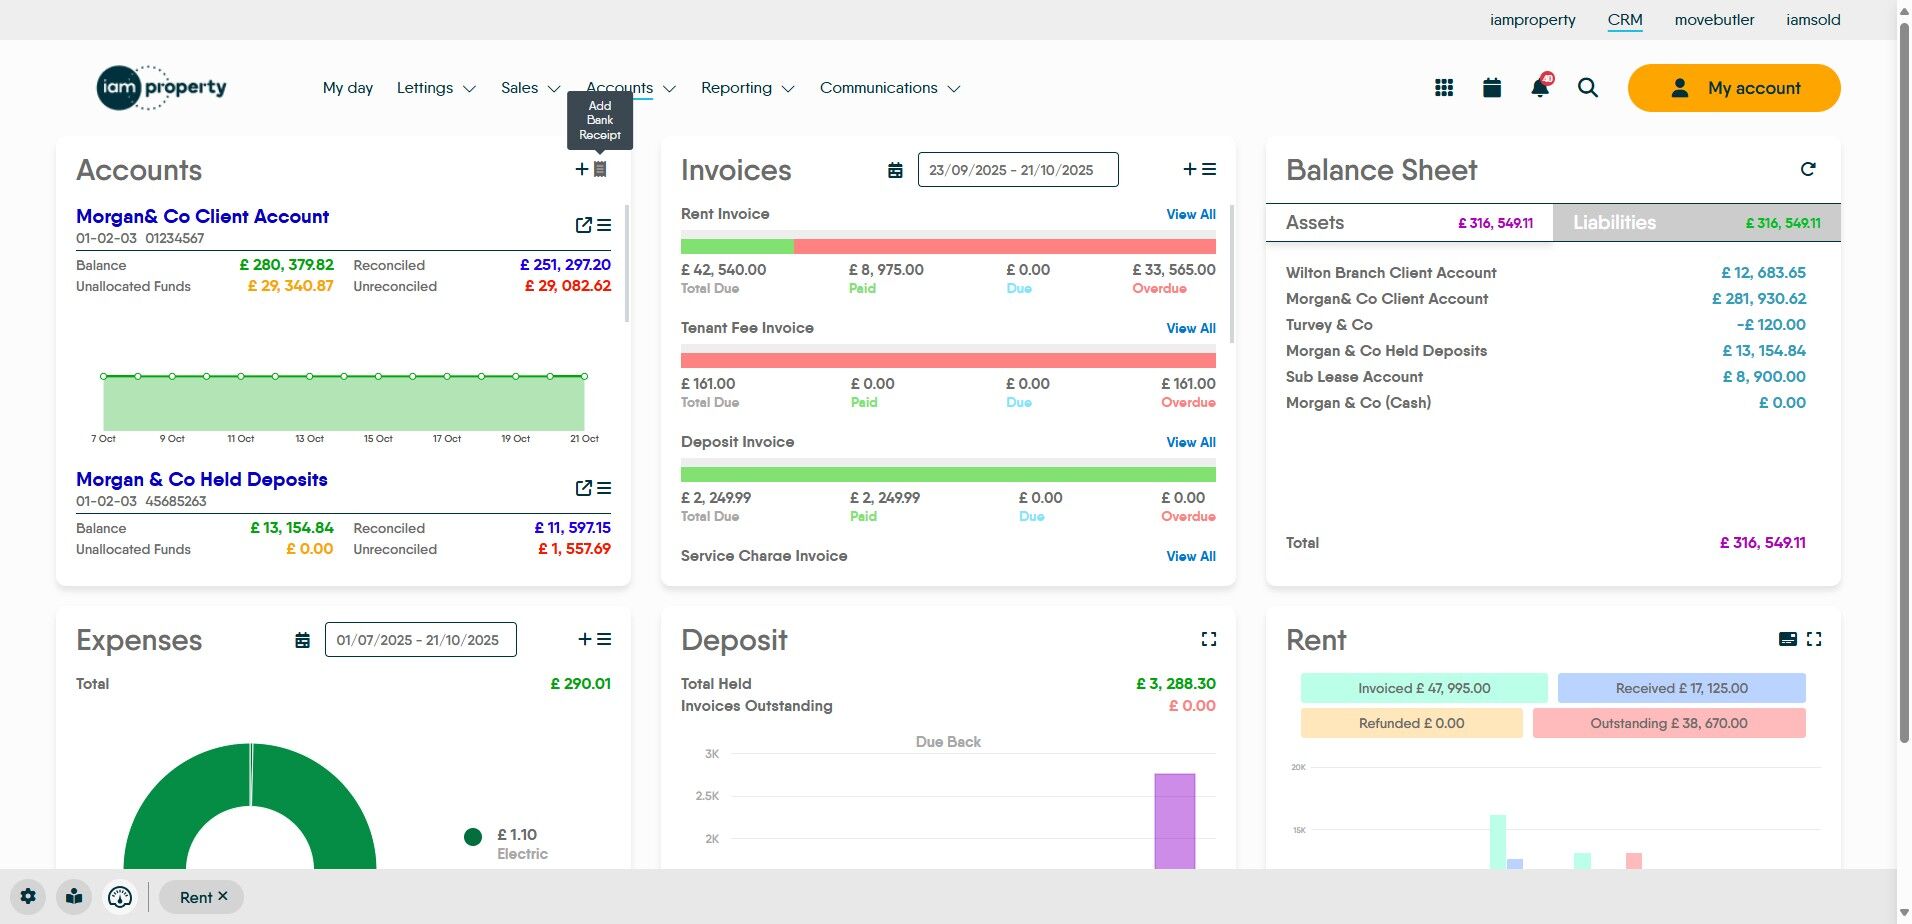Click the search magnifier icon
Image resolution: width=1912 pixels, height=924 pixels.
[1588, 88]
